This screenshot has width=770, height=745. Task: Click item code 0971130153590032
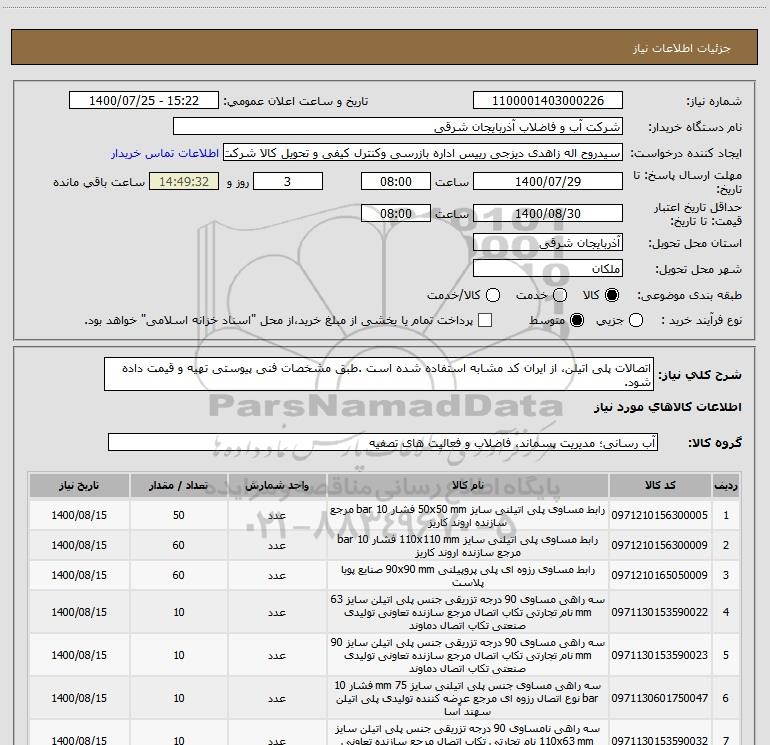tap(660, 741)
